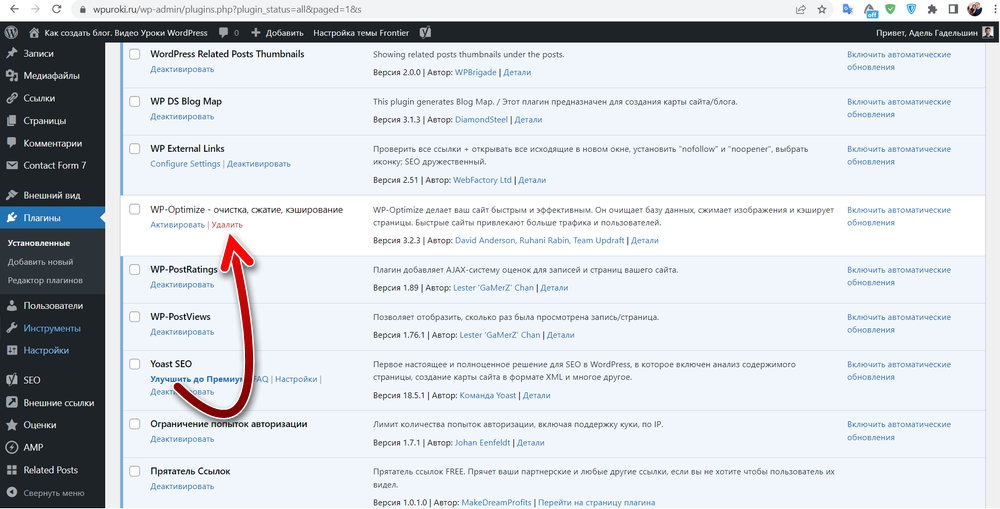Image resolution: width=1000 pixels, height=509 pixels.
Task: Open author link Команда Yoast
Action: pyautogui.click(x=488, y=395)
